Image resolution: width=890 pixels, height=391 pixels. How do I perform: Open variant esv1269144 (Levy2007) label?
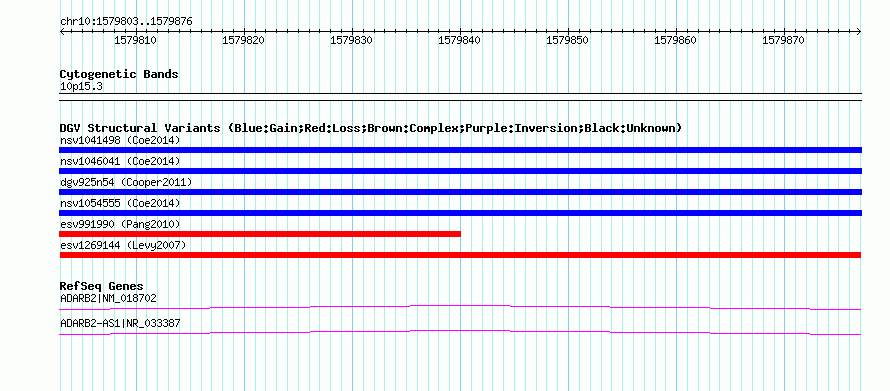pyautogui.click(x=123, y=245)
